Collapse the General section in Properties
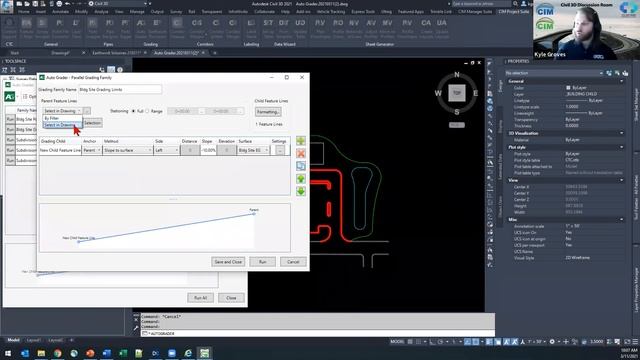The width and height of the screenshot is (640, 360). [622, 81]
